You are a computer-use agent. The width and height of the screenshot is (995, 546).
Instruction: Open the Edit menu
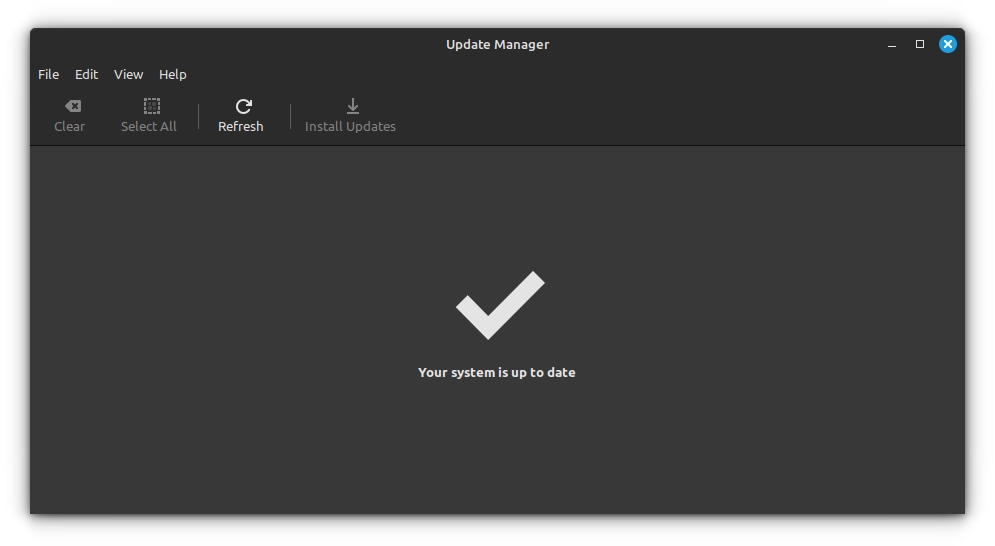[x=86, y=75]
